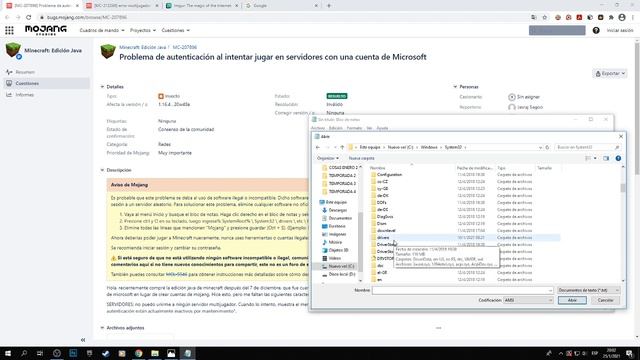Open Notepad Formato menu
The image size is (640, 360).
click(x=354, y=128)
